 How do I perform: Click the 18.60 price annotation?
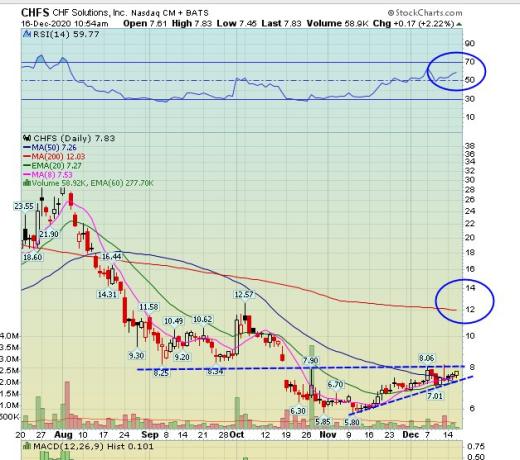(x=33, y=257)
